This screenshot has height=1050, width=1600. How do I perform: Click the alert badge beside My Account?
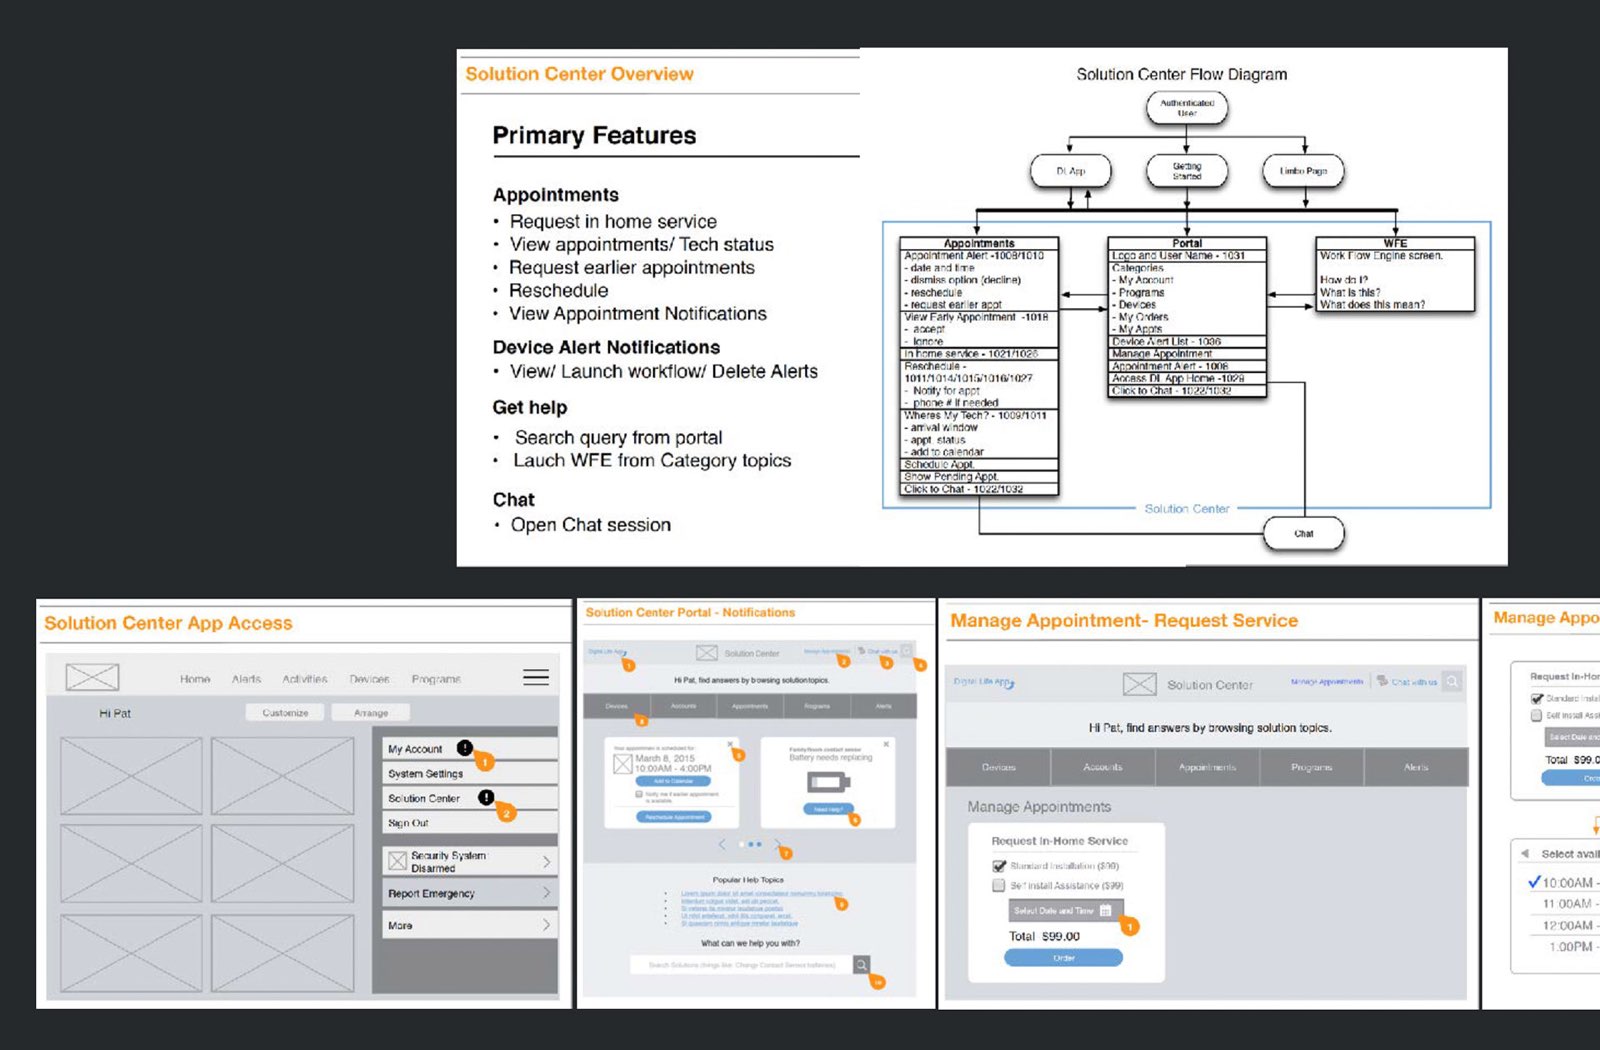464,747
